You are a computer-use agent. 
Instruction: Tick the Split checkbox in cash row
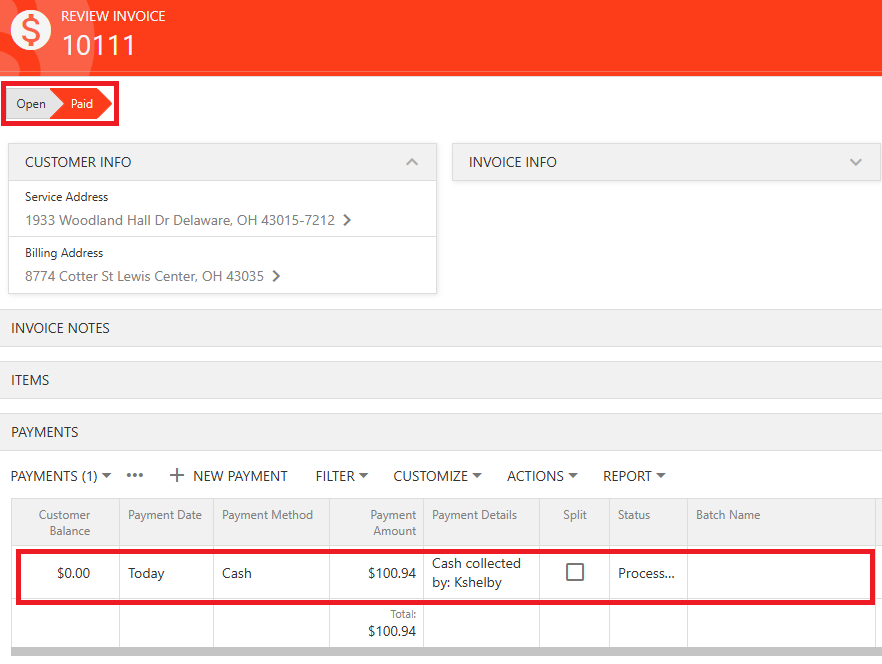[575, 572]
